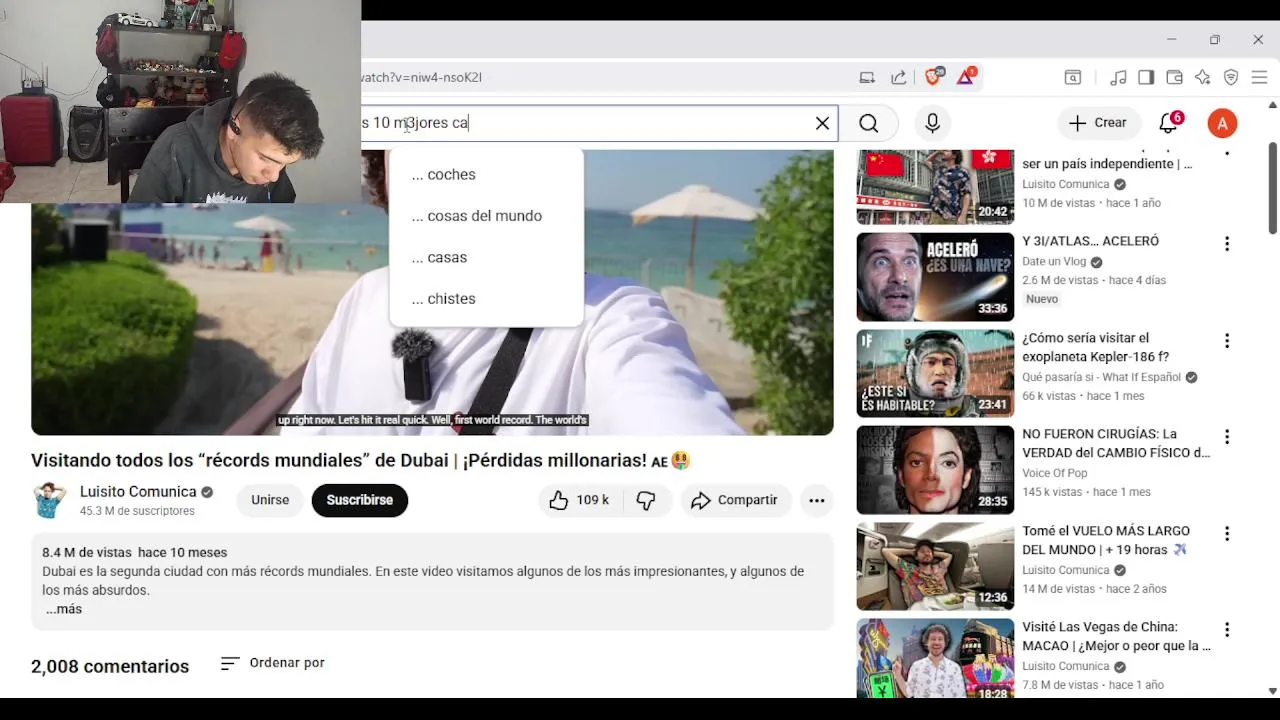Click the Brave VPN shield icon

1231,77
